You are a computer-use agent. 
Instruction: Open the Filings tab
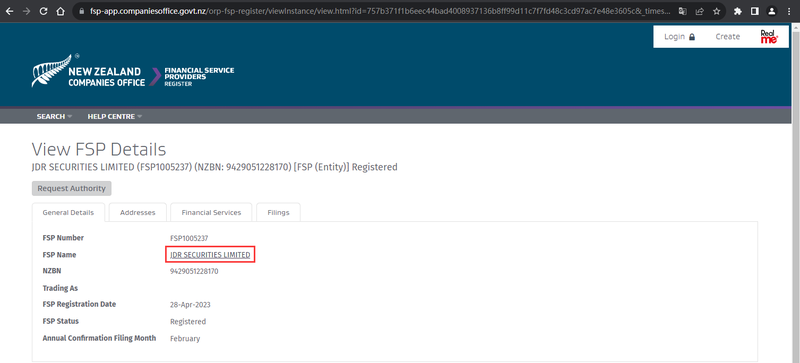coord(278,212)
